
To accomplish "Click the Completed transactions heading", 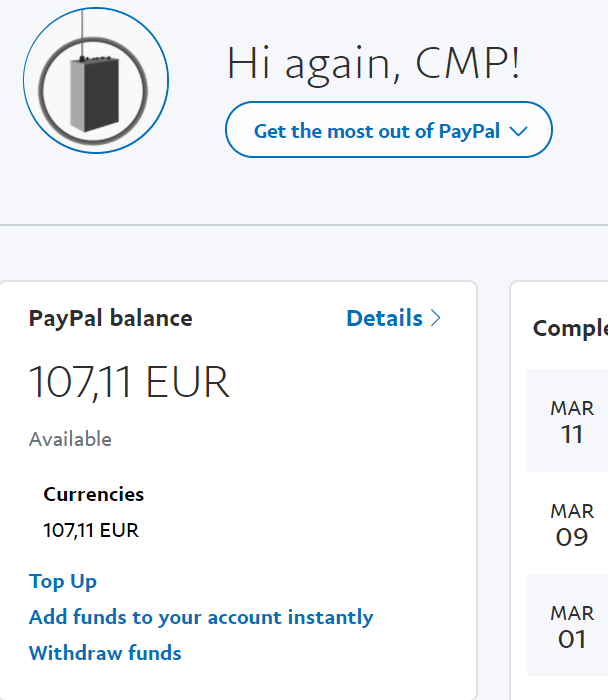I will tap(570, 328).
